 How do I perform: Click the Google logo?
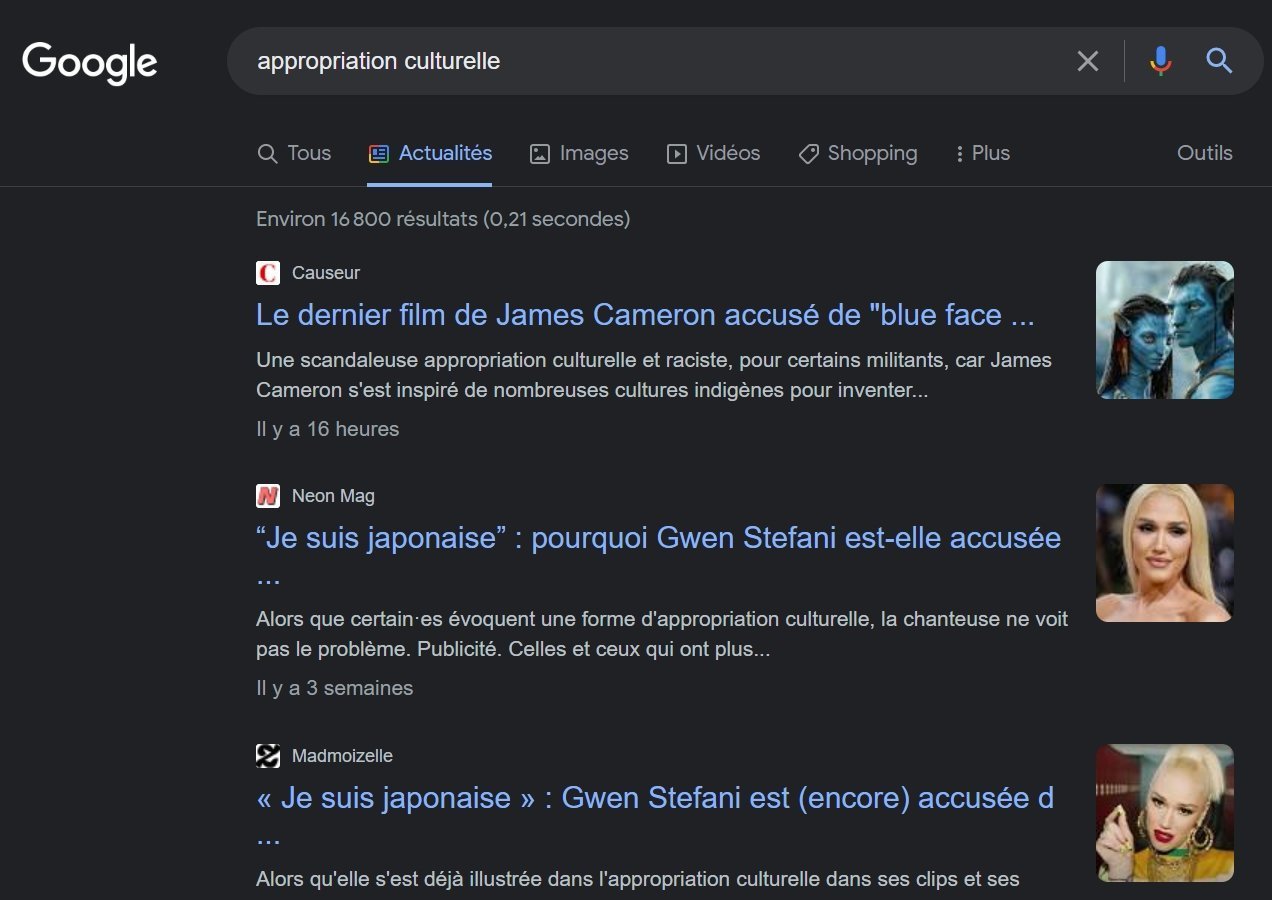click(x=89, y=62)
